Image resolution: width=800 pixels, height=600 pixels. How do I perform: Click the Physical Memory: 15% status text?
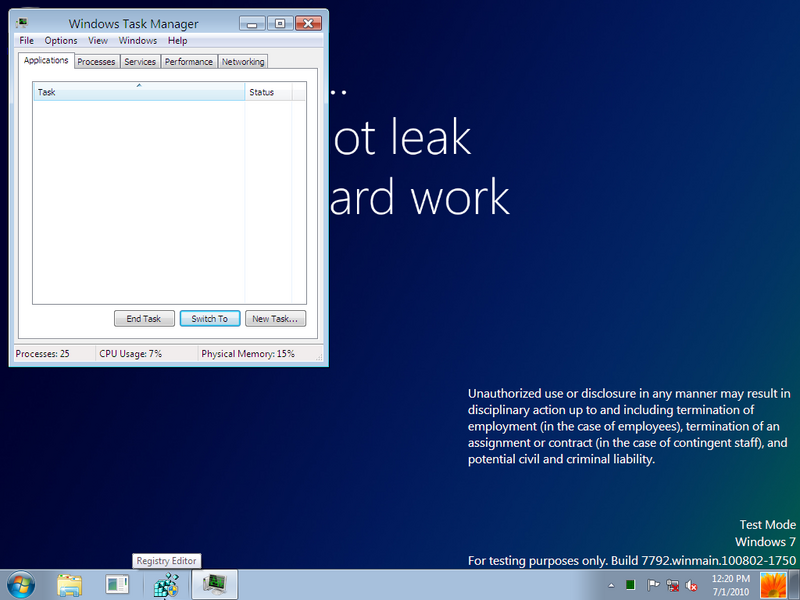pyautogui.click(x=248, y=354)
